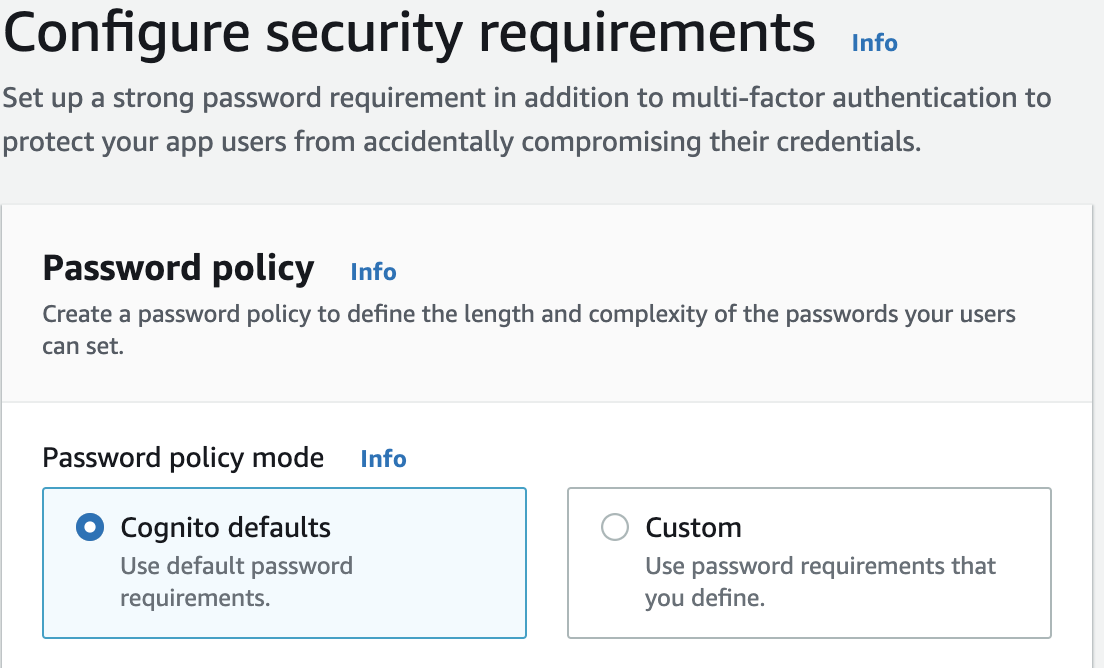This screenshot has width=1104, height=668.
Task: Click "Use default password" description line
Action: (x=236, y=566)
